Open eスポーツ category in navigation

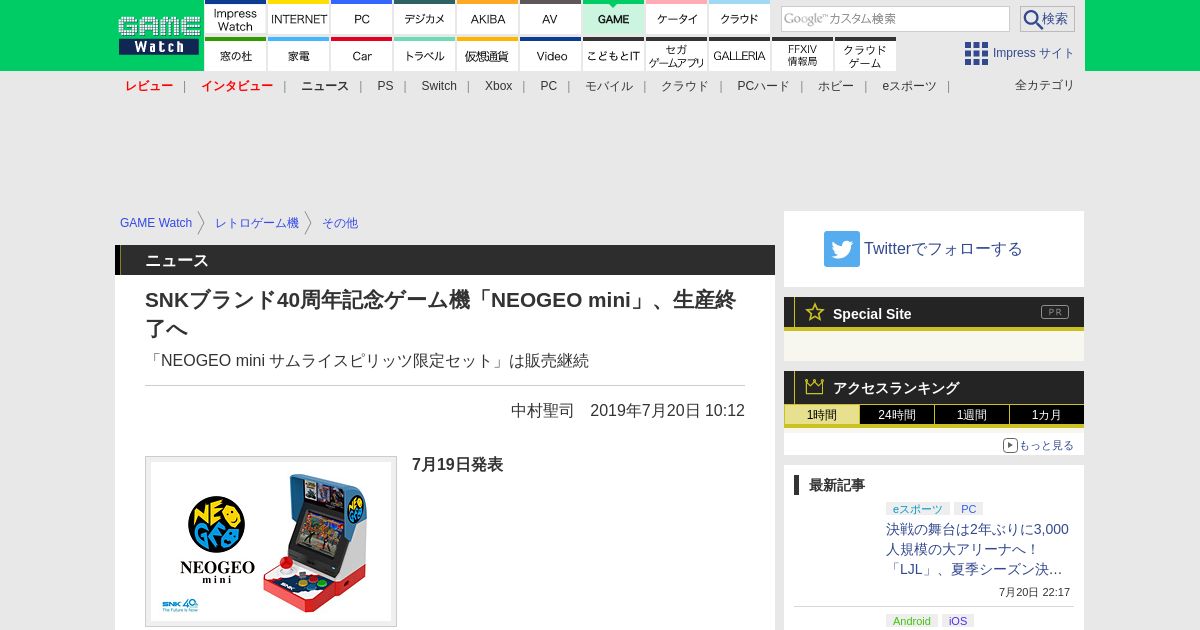click(x=910, y=86)
